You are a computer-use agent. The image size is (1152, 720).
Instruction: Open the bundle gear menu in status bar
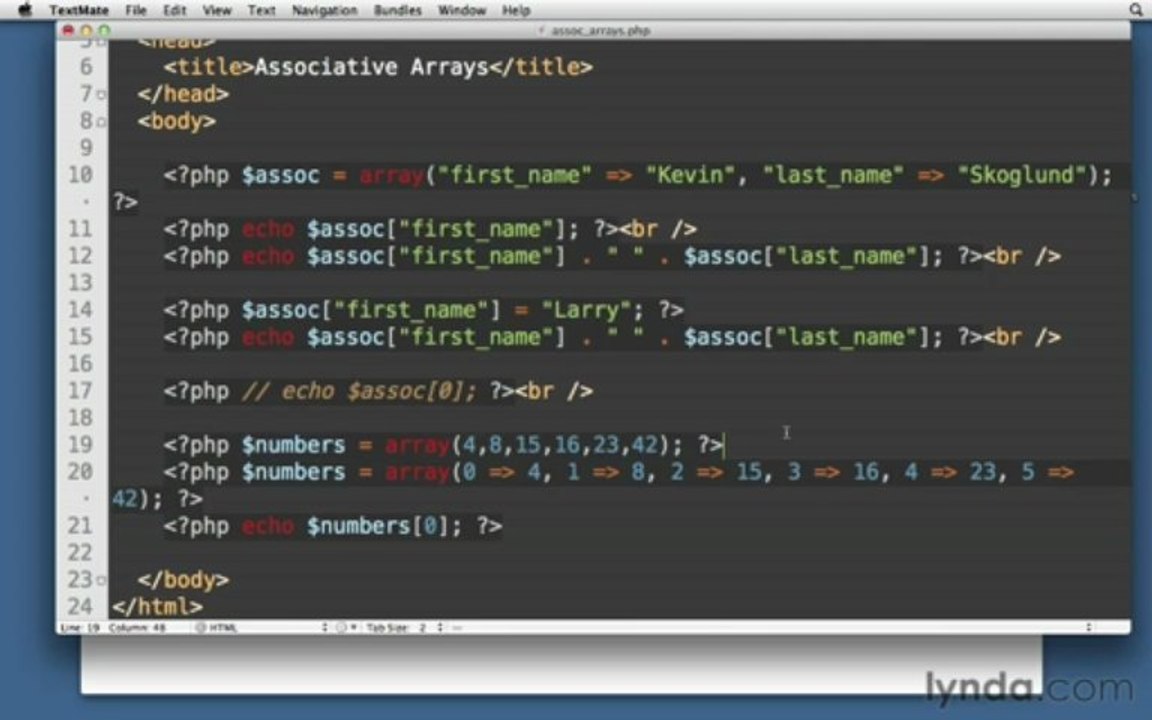coord(346,627)
